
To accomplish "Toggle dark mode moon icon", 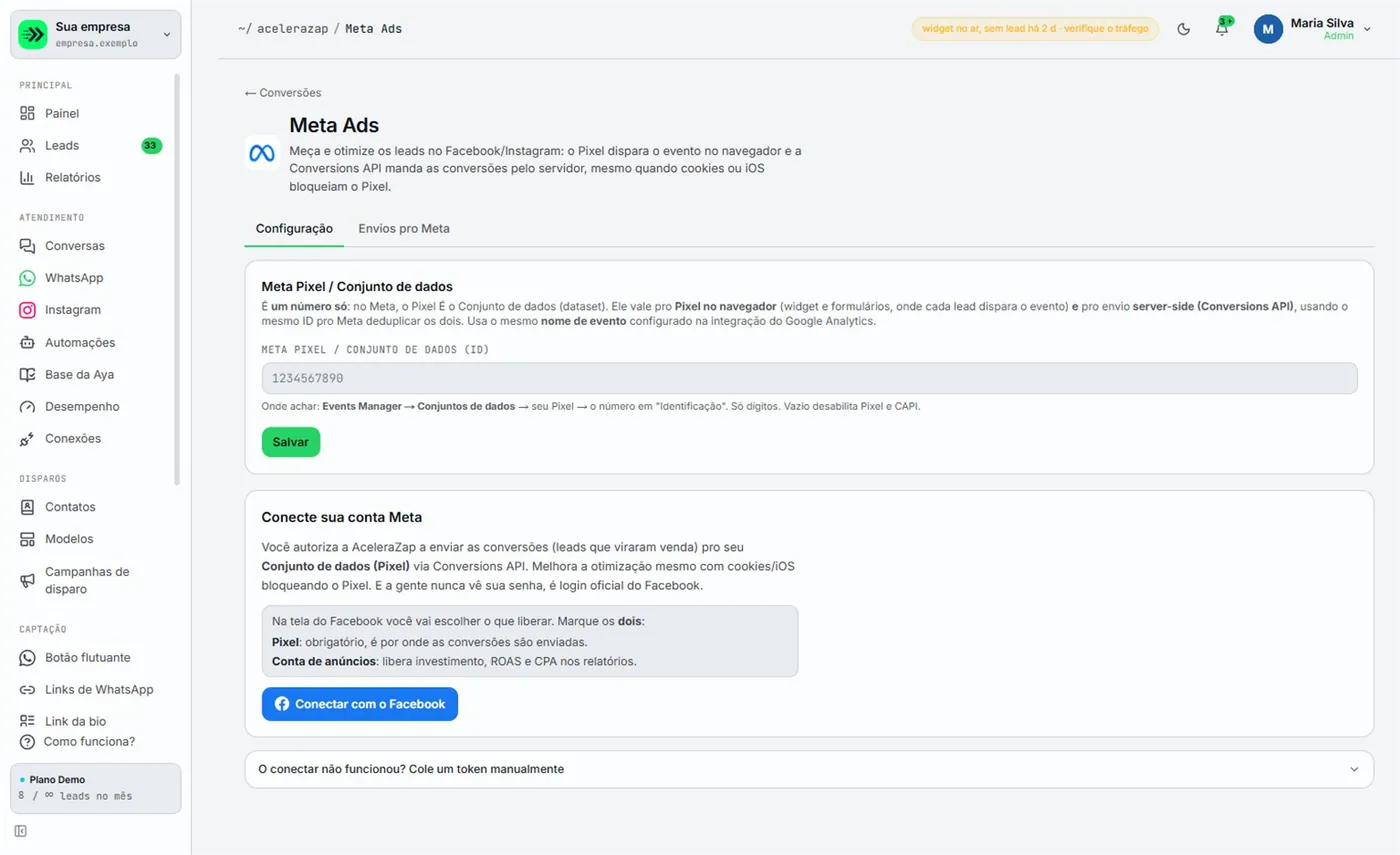I will coord(1184,29).
